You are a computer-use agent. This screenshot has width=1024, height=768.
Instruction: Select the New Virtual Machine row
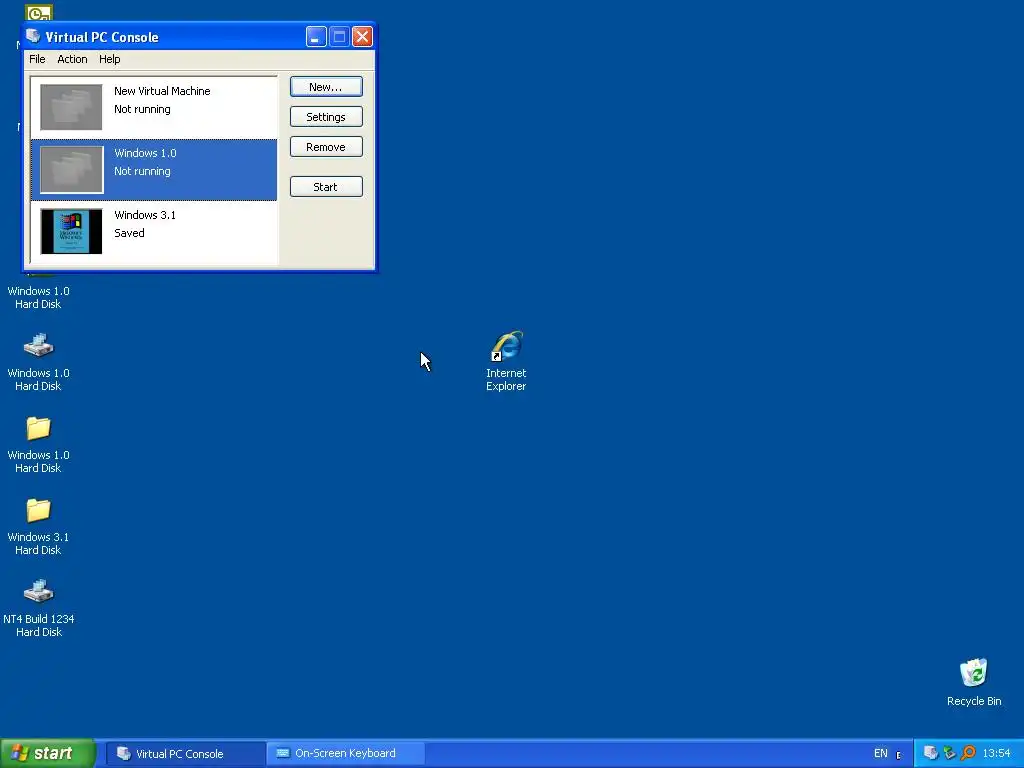(x=154, y=107)
